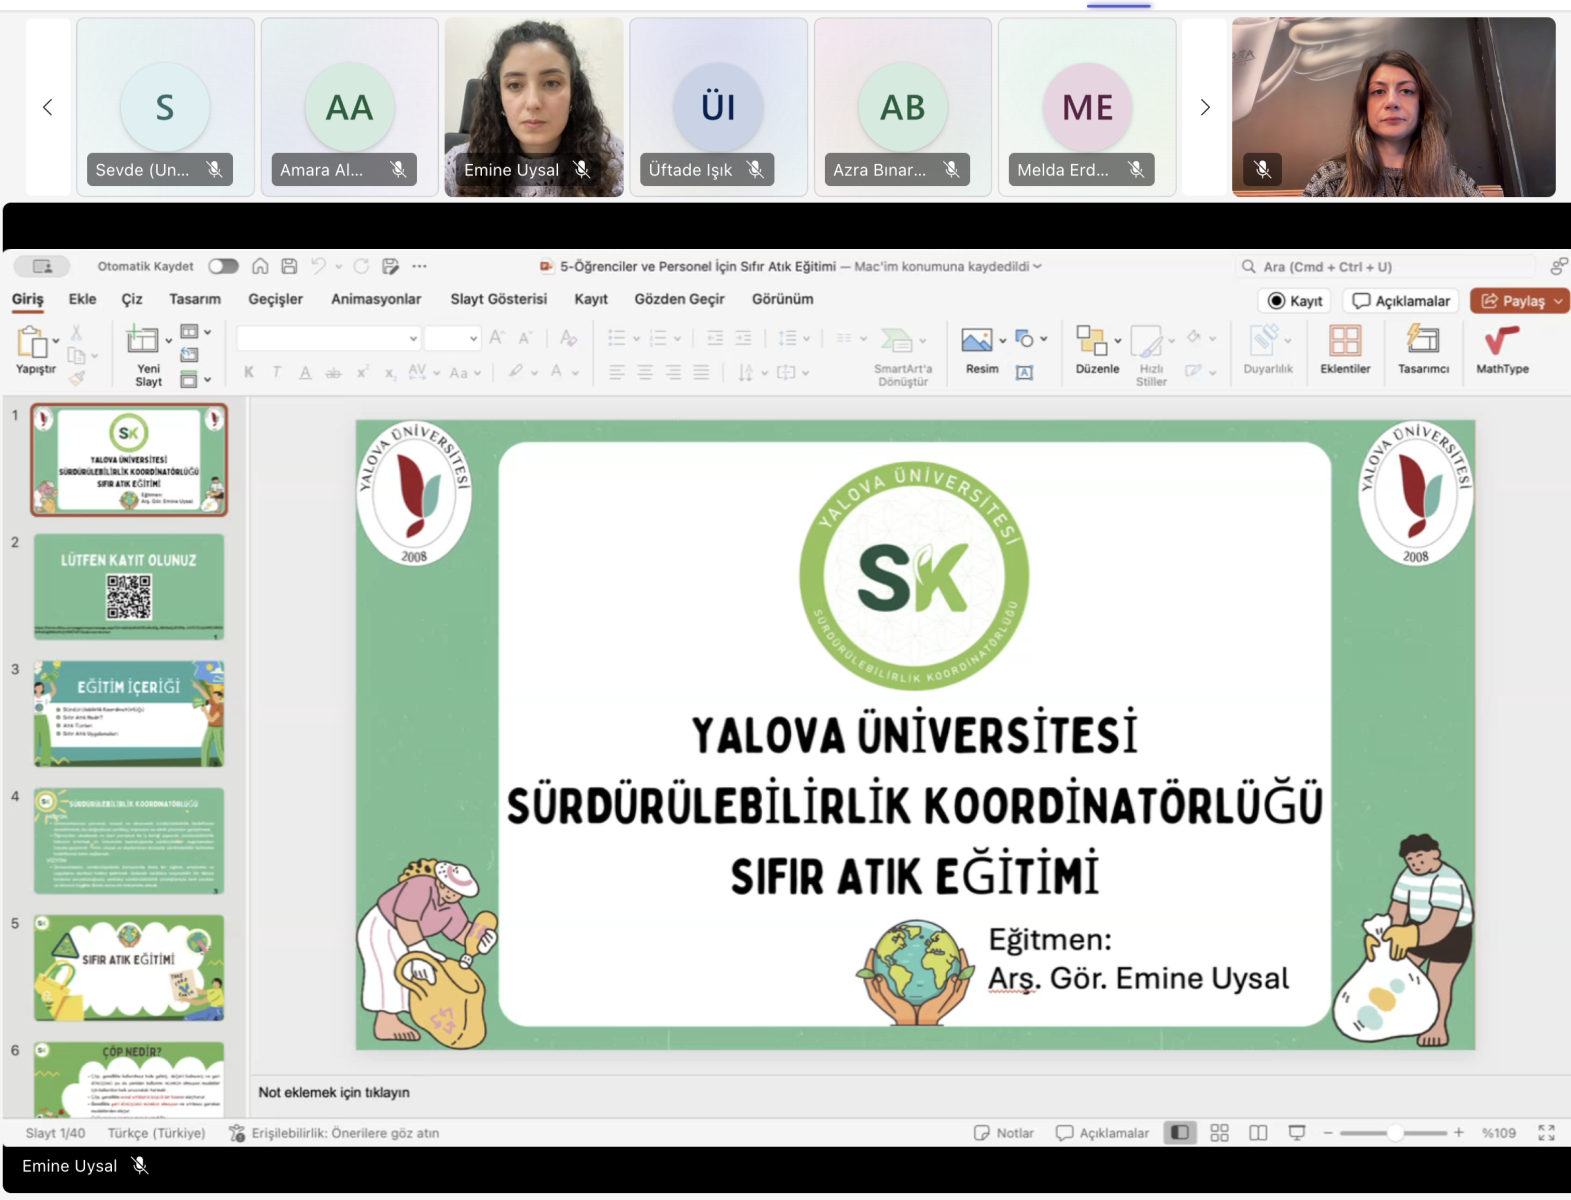
Task: Expand the font name dropdown
Action: click(x=413, y=339)
